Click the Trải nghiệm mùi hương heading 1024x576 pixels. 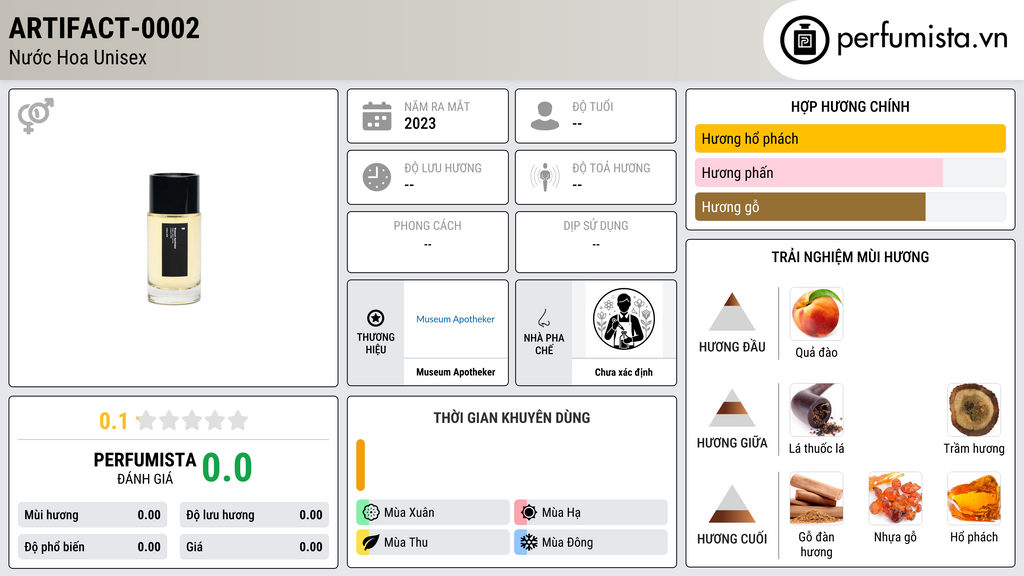click(850, 257)
